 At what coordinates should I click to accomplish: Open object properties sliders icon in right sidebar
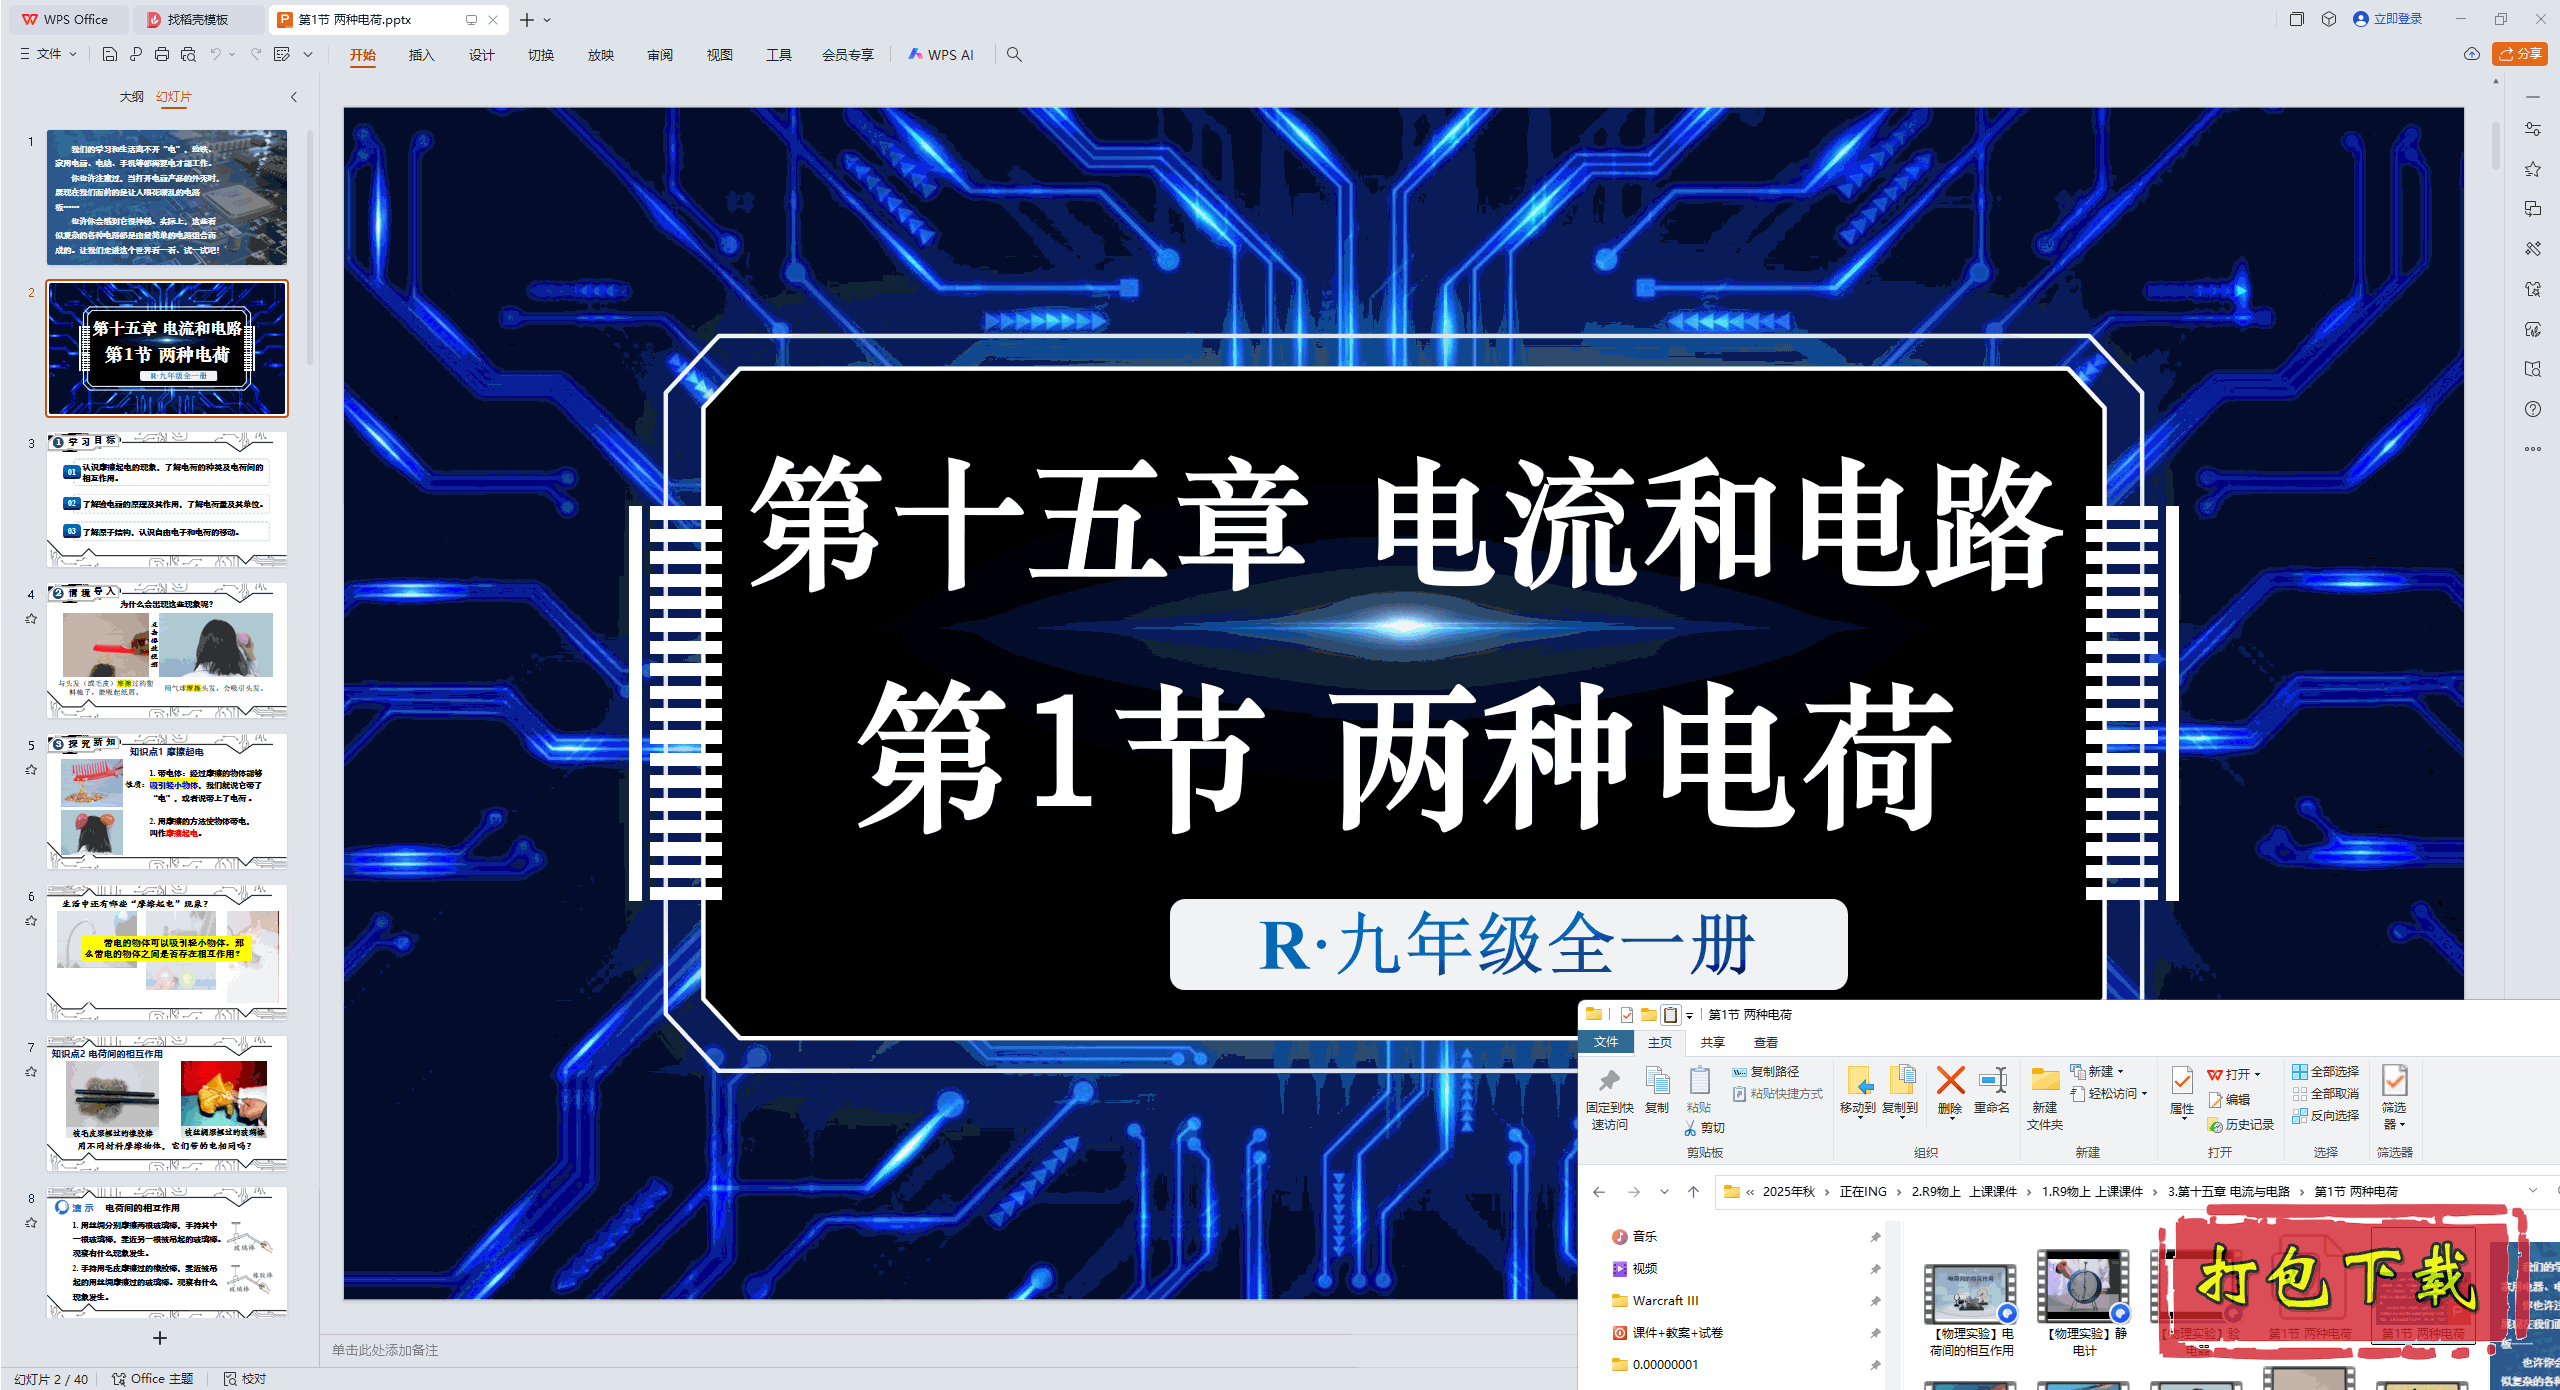coord(2532,129)
